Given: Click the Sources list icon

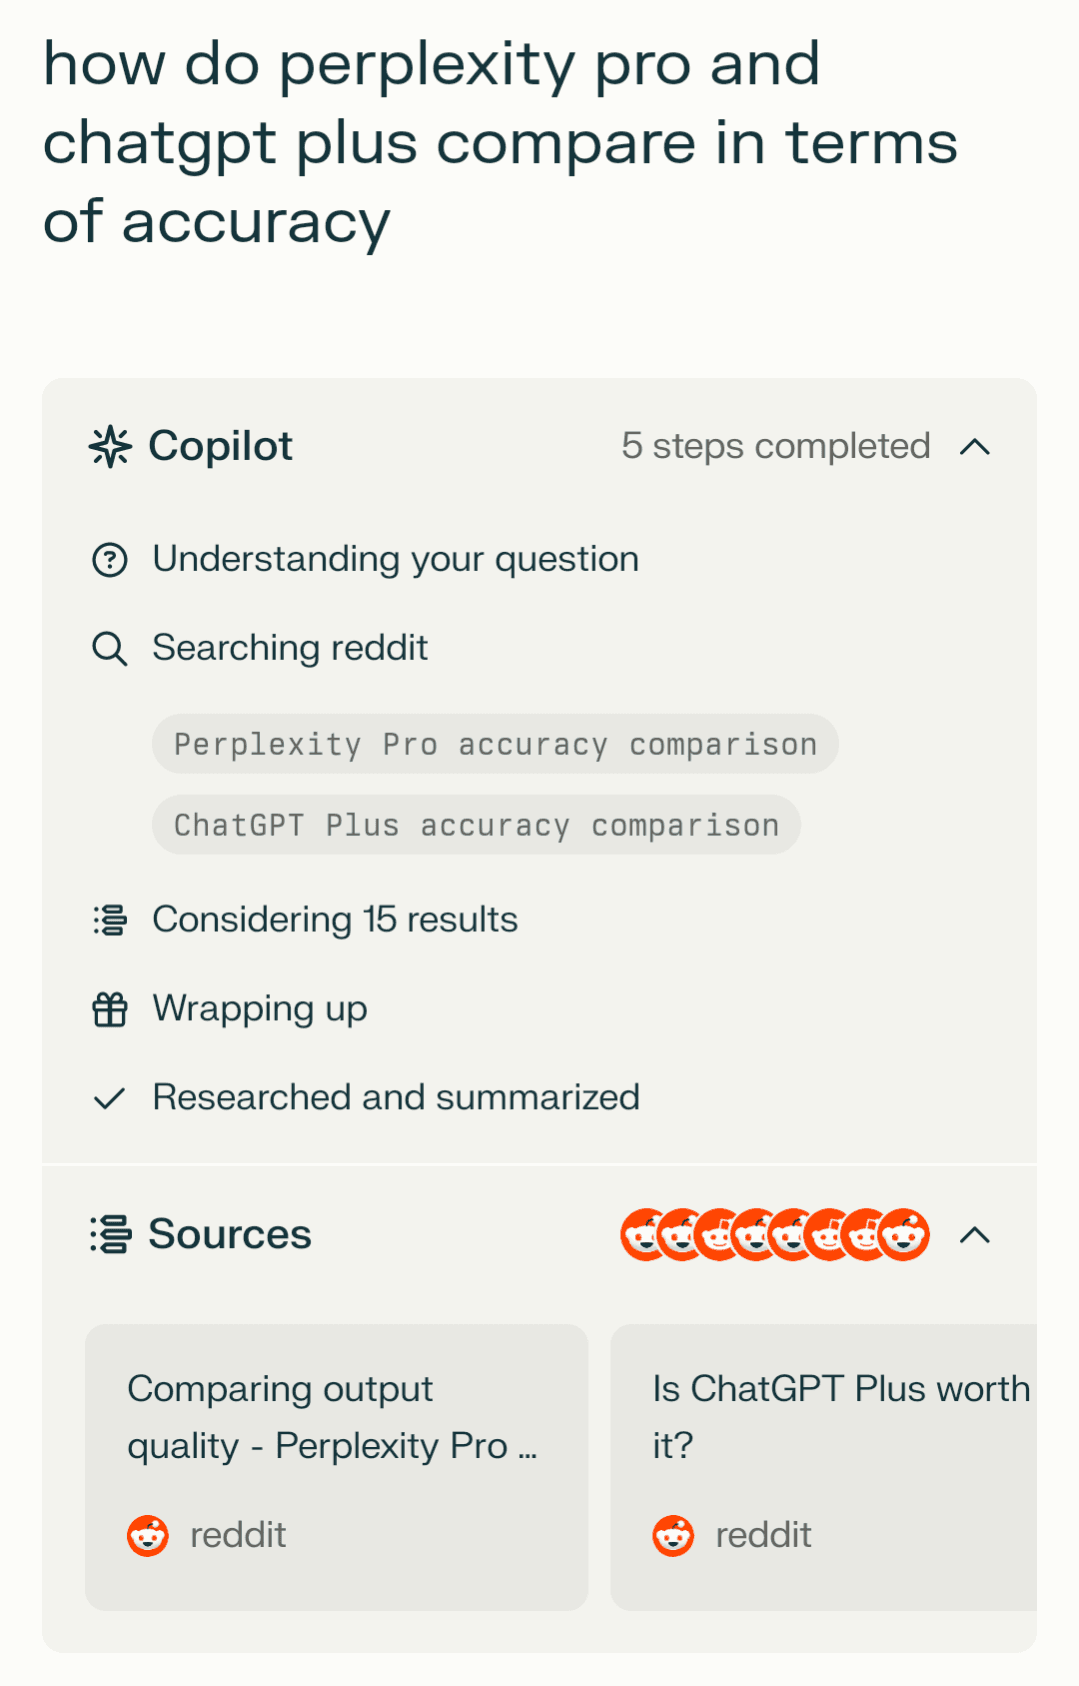Looking at the screenshot, I should [x=110, y=1235].
